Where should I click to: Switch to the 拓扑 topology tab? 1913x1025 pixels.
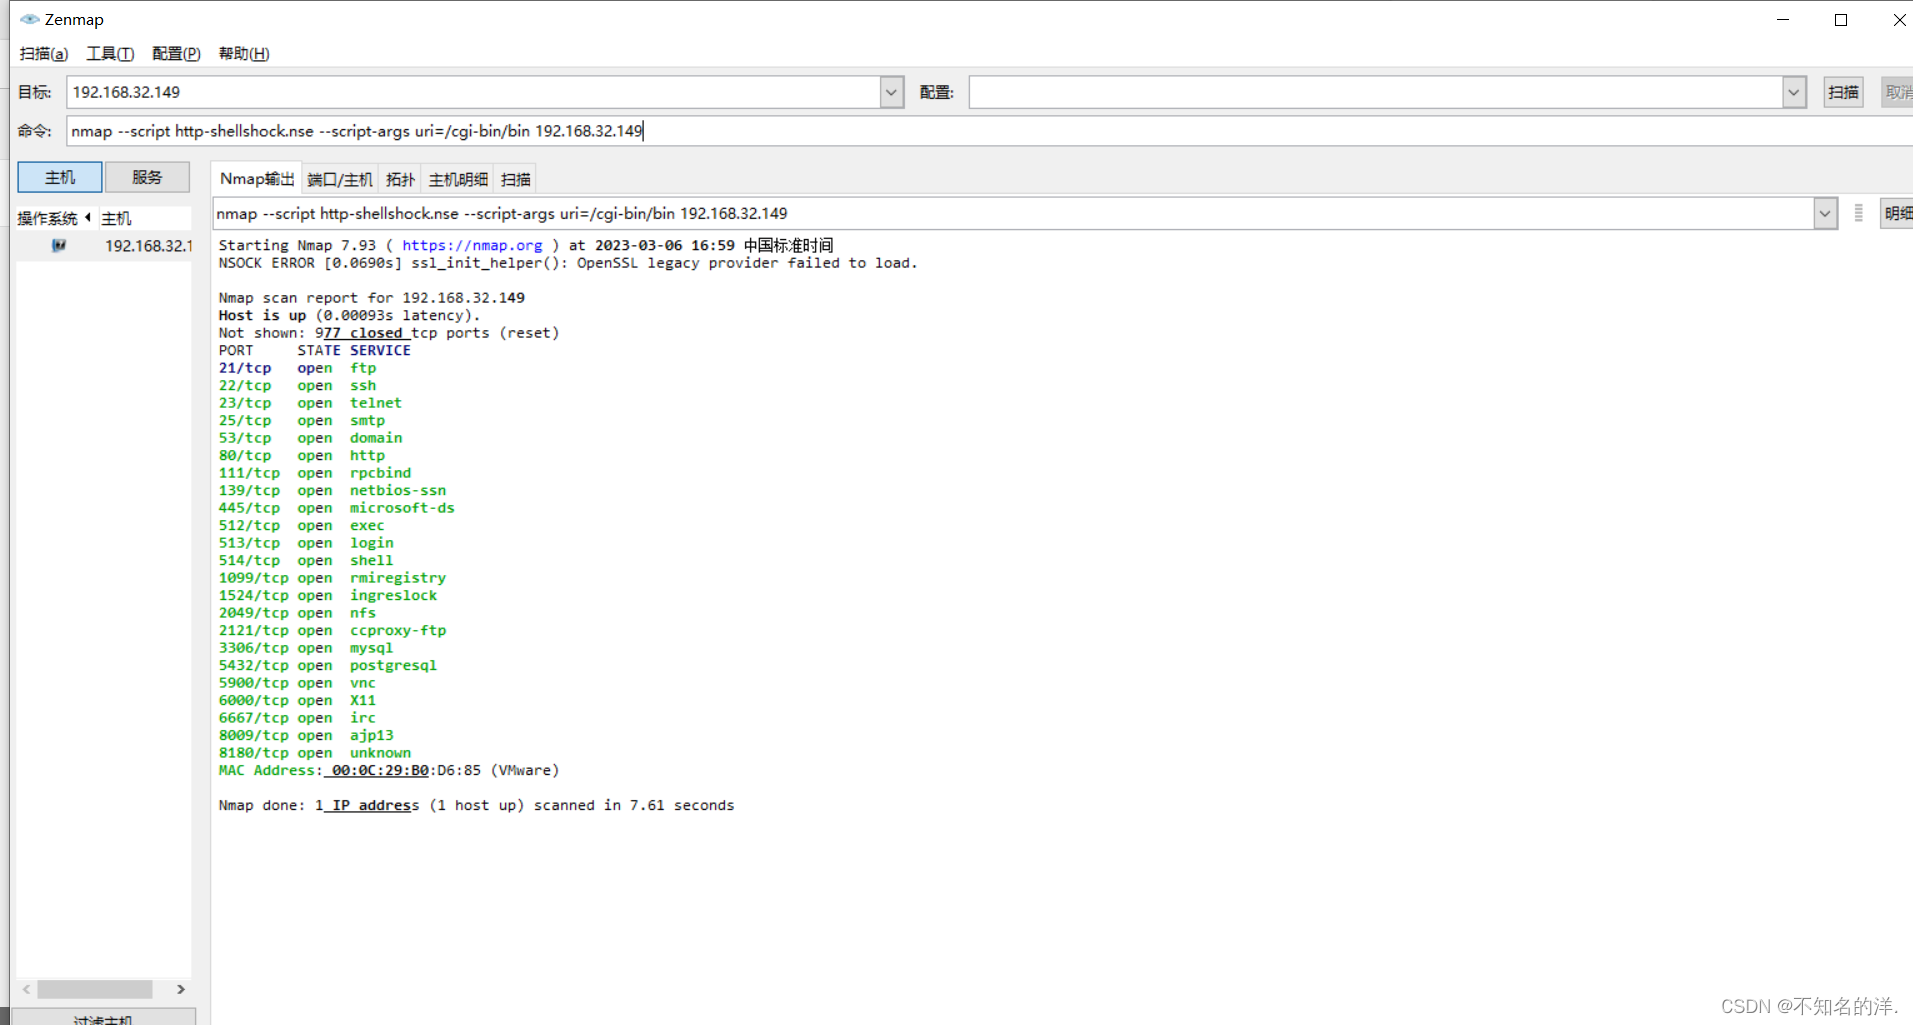pyautogui.click(x=400, y=180)
